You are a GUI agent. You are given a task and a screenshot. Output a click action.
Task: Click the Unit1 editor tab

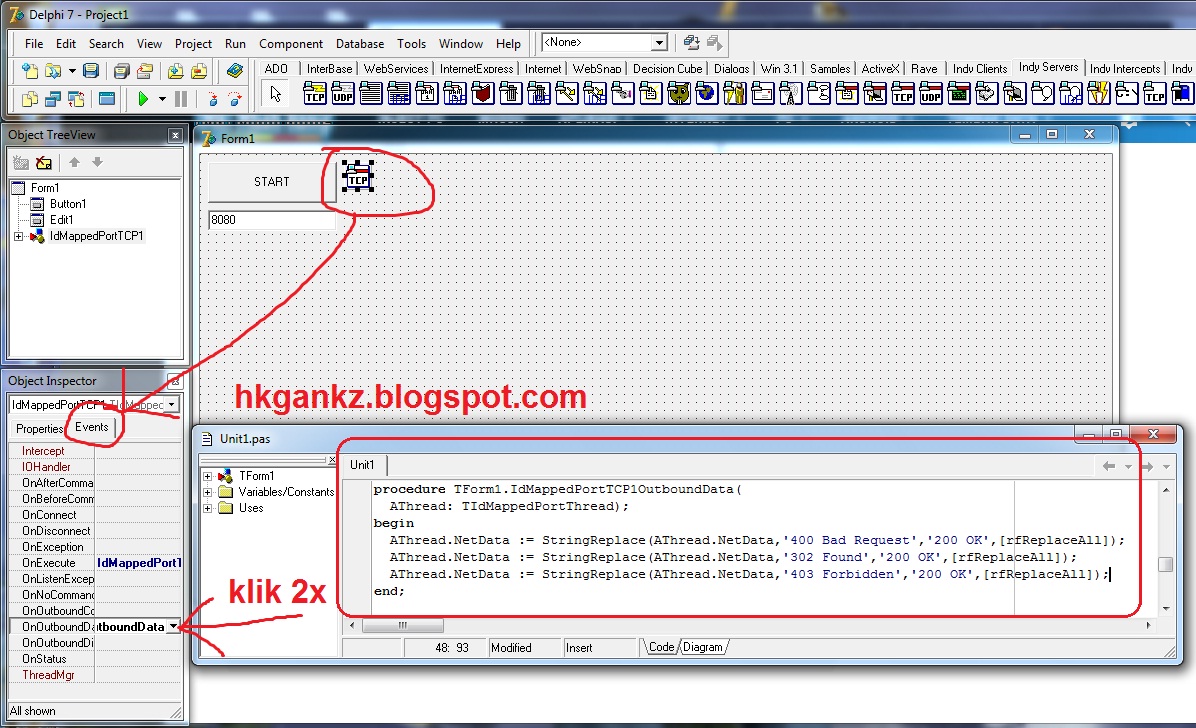[362, 465]
